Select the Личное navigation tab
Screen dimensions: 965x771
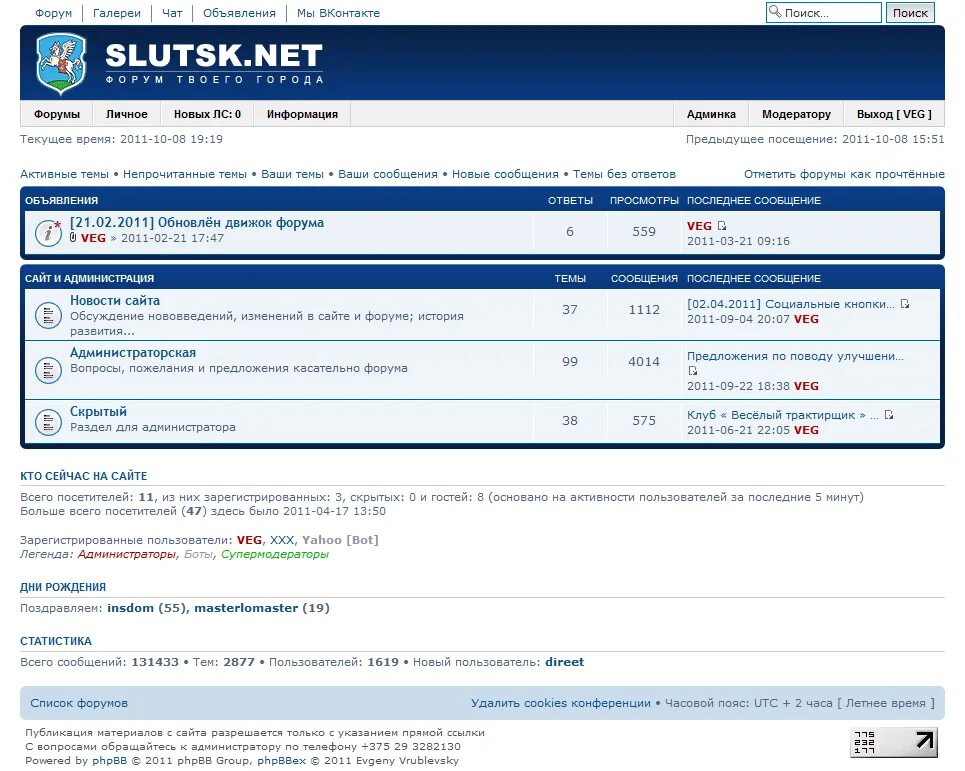[x=127, y=114]
